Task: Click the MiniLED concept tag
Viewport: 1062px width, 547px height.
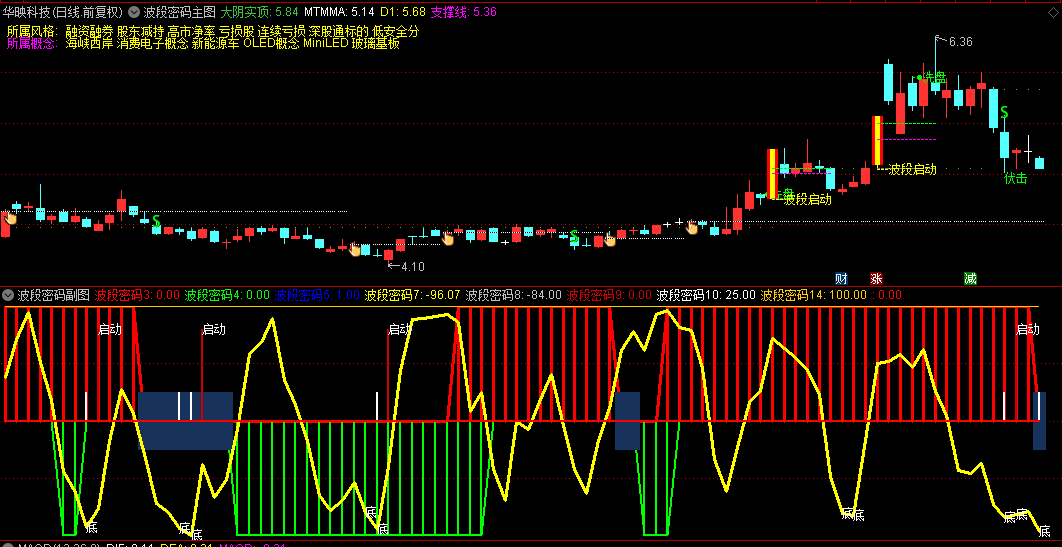Action: click(325, 43)
